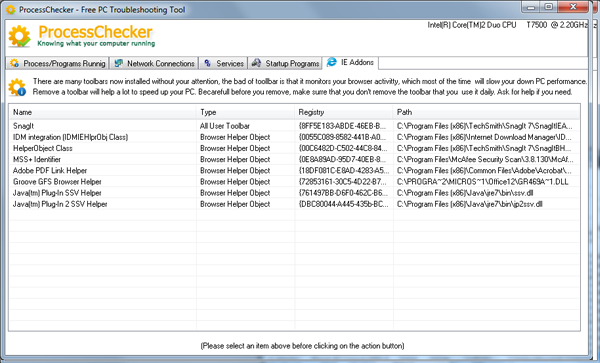Click the SnagIt 7\SnagItIEA path cell

[x=485, y=126]
